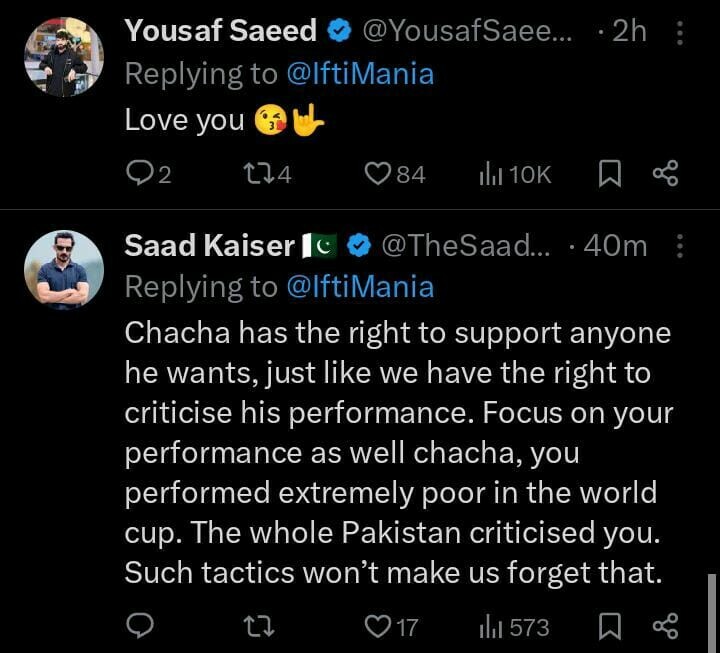Like Saad Kaiser's tweet with 17 likes
720x653 pixels.
tap(377, 627)
